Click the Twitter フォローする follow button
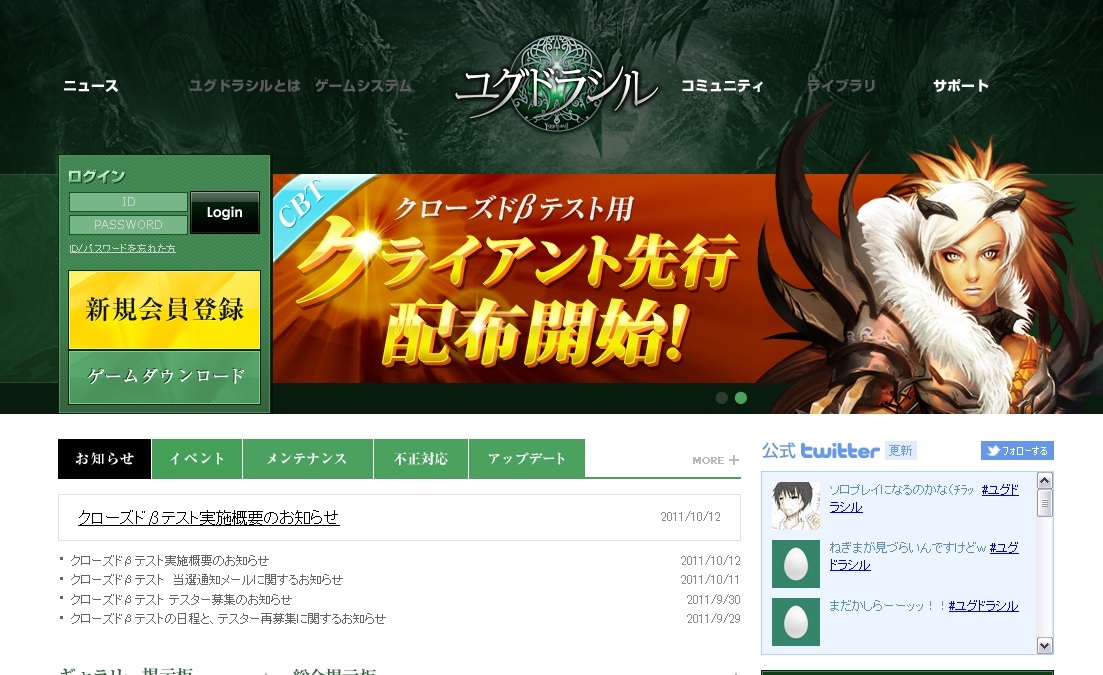 coord(1017,451)
